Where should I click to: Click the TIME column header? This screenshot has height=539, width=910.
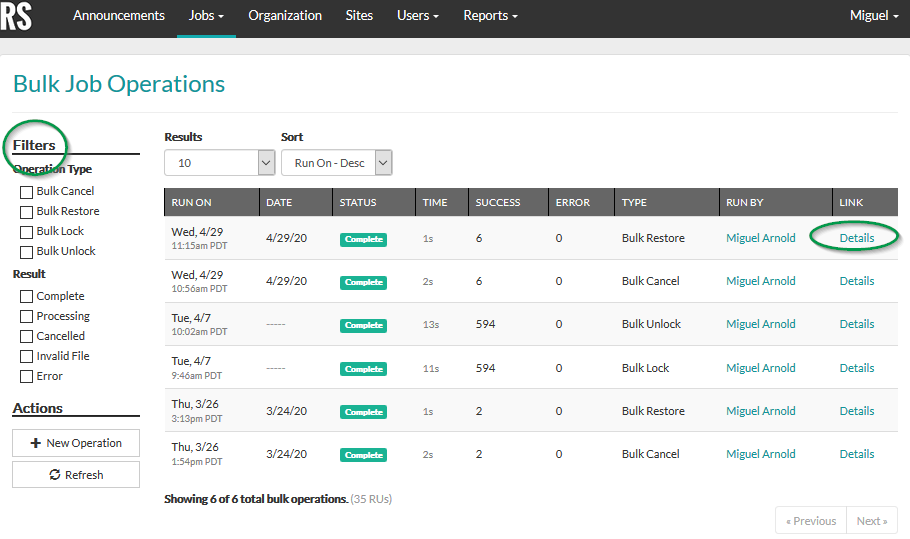point(442,202)
